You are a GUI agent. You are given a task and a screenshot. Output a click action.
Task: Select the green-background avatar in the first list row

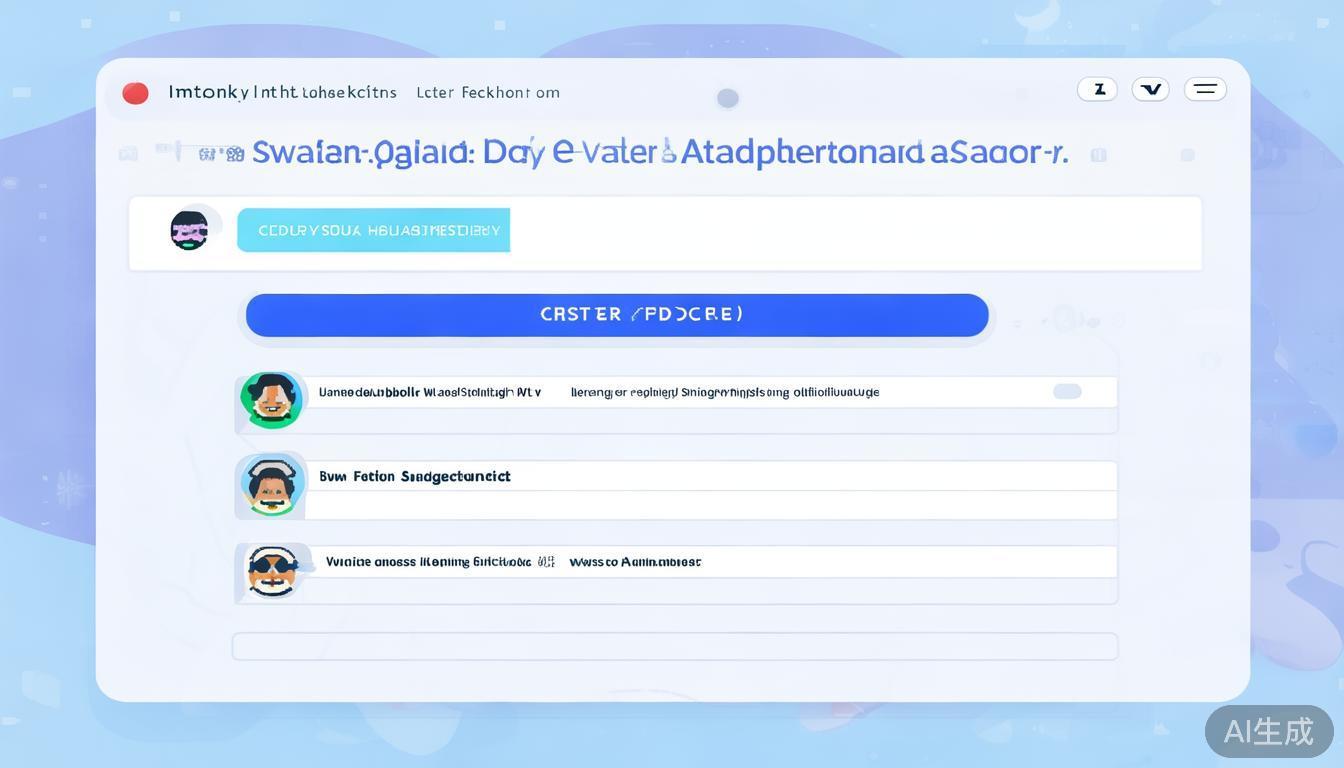point(271,398)
